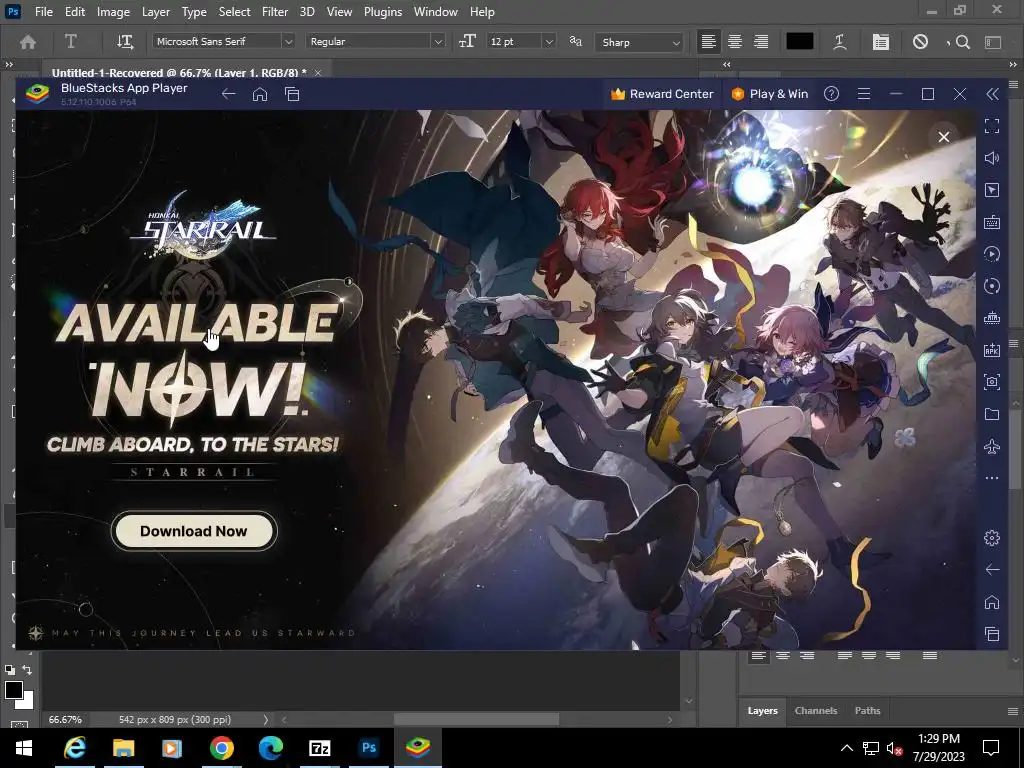Image resolution: width=1024 pixels, height=768 pixels.
Task: Open the Windows notification center
Action: [x=991, y=748]
